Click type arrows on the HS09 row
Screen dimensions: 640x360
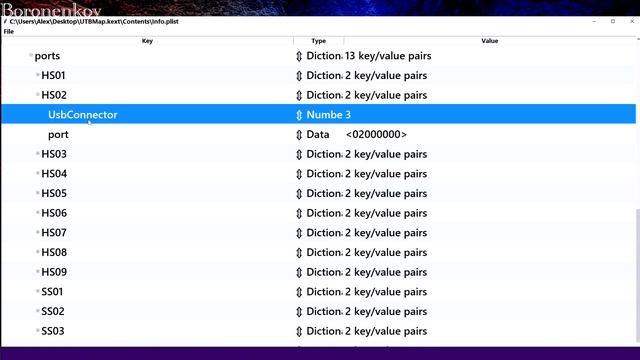tap(299, 272)
